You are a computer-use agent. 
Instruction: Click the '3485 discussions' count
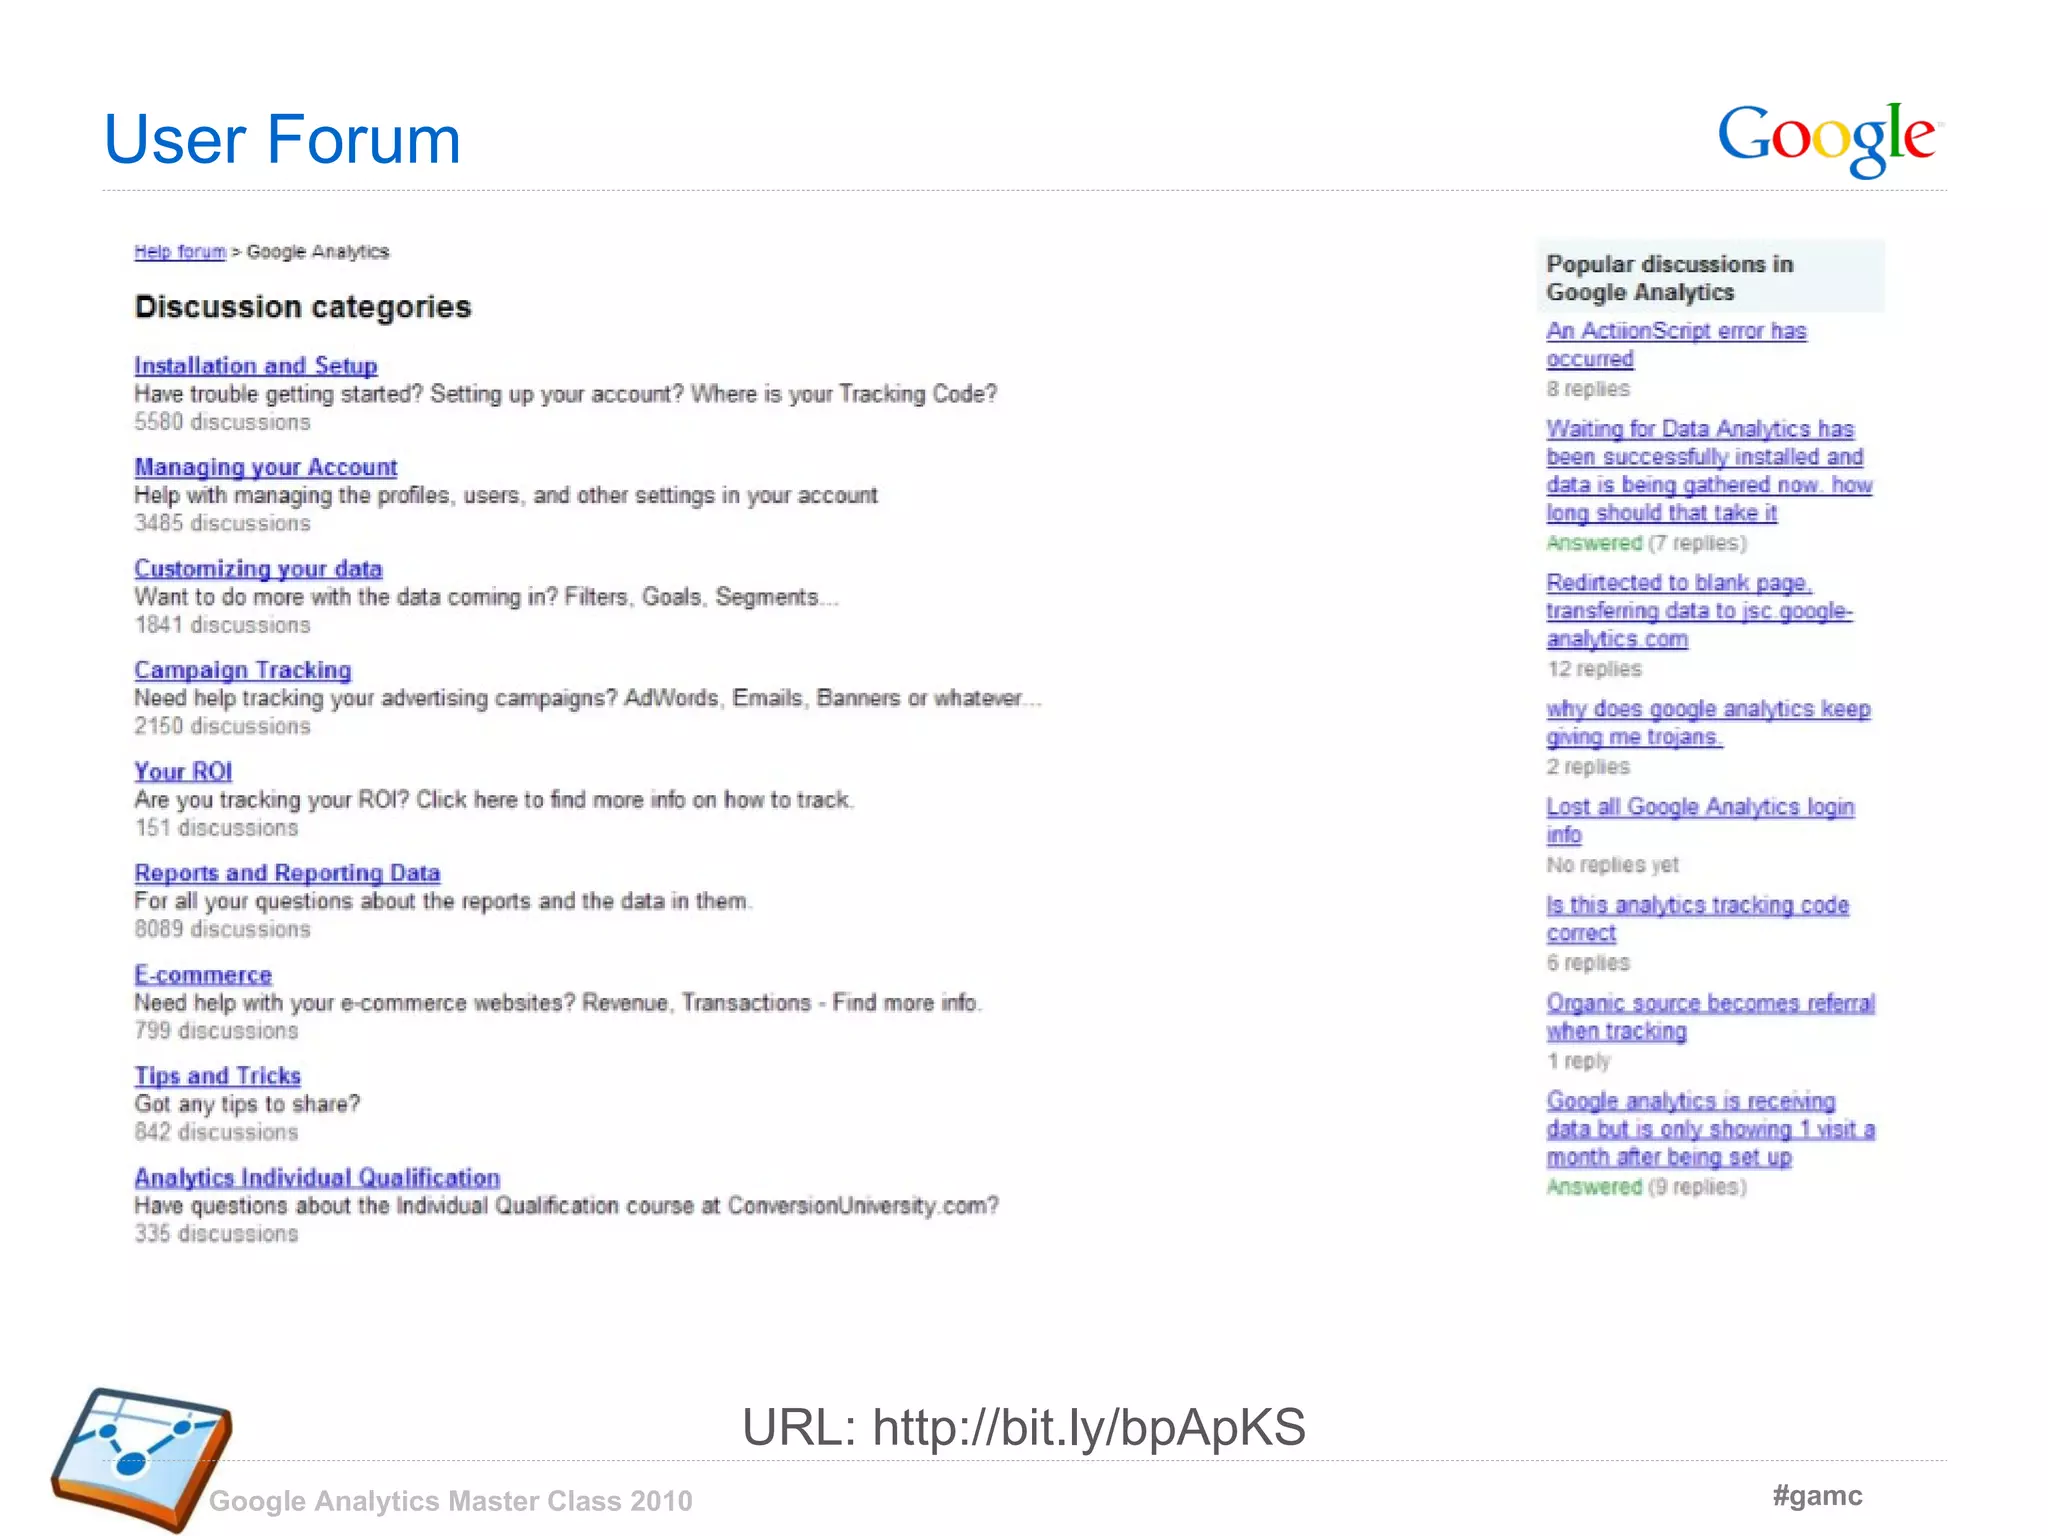click(x=222, y=523)
